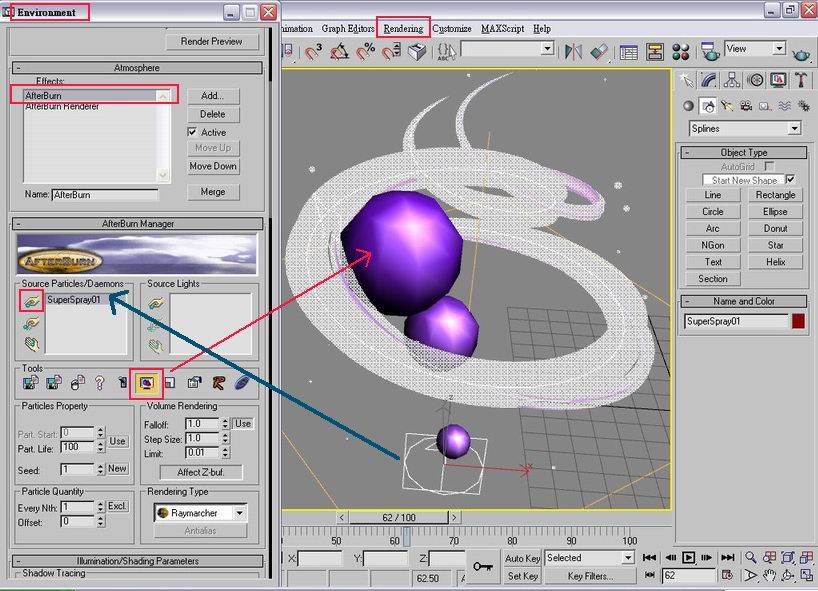Open the Hierarchy panel tab
Screen dimensions: 818x591
click(733, 81)
